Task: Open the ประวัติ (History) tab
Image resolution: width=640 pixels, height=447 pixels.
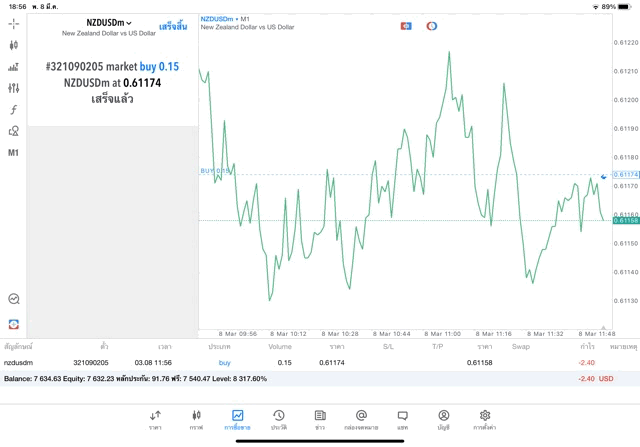Action: pos(278,420)
